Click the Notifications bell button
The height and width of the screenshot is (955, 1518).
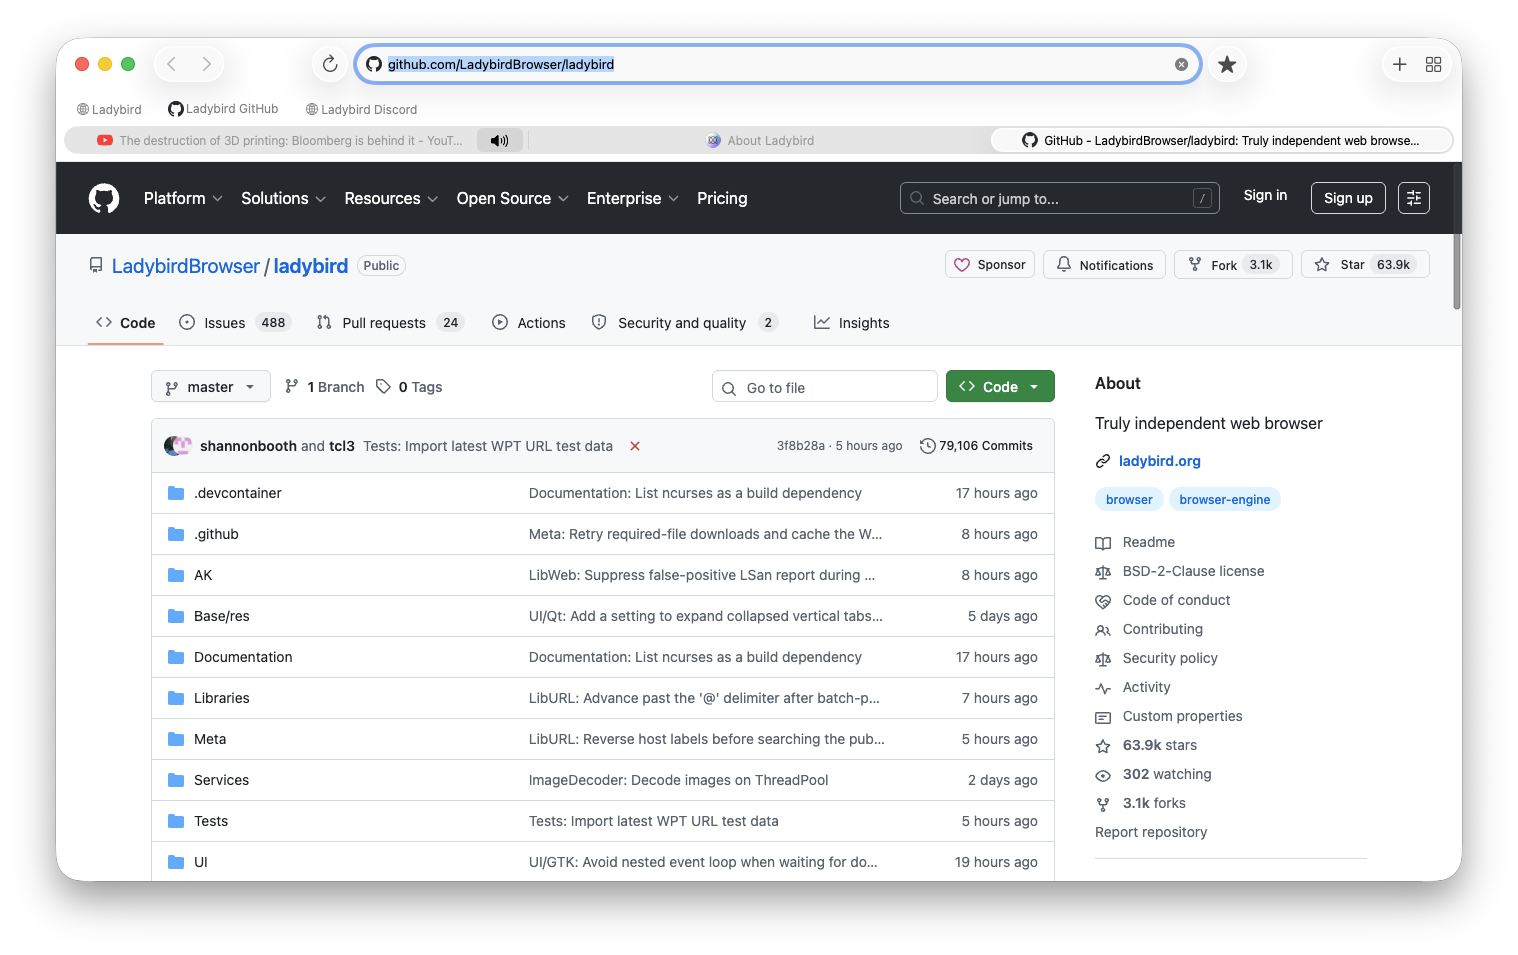[1104, 265]
